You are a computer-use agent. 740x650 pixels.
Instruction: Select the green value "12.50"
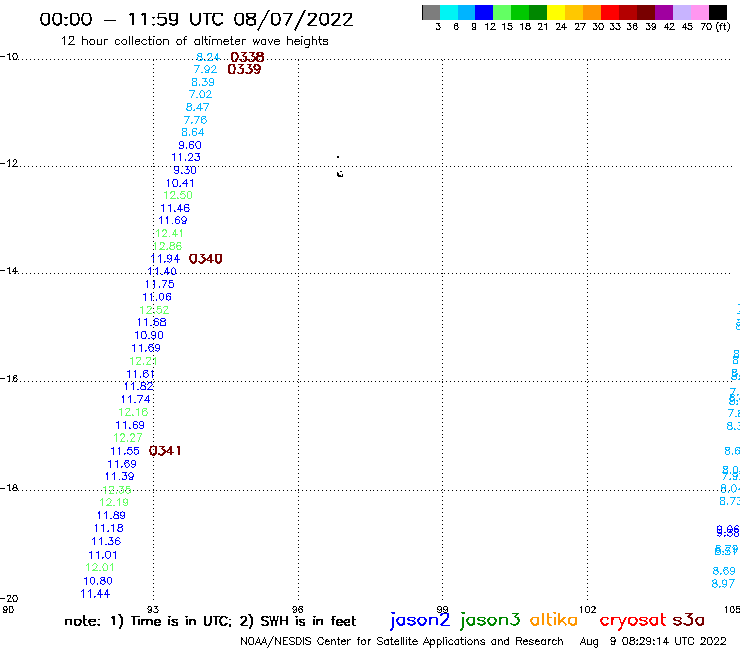tap(178, 195)
